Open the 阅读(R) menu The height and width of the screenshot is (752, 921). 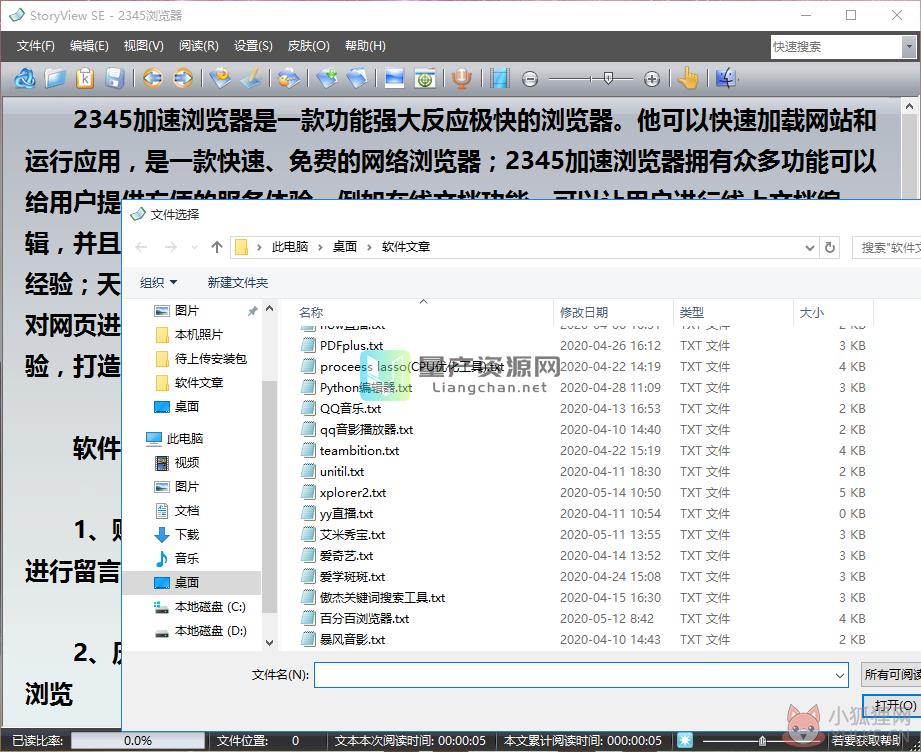coord(199,46)
